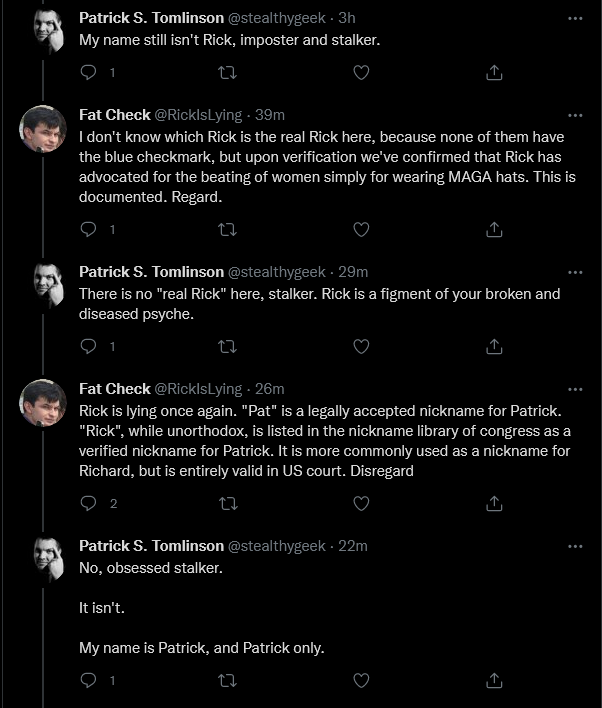Like the 'figment of your broken' tweet

(361, 346)
